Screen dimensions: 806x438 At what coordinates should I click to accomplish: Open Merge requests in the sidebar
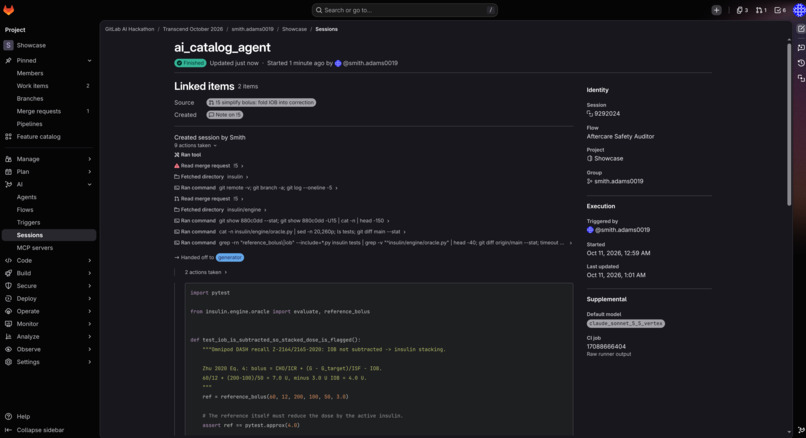39,112
